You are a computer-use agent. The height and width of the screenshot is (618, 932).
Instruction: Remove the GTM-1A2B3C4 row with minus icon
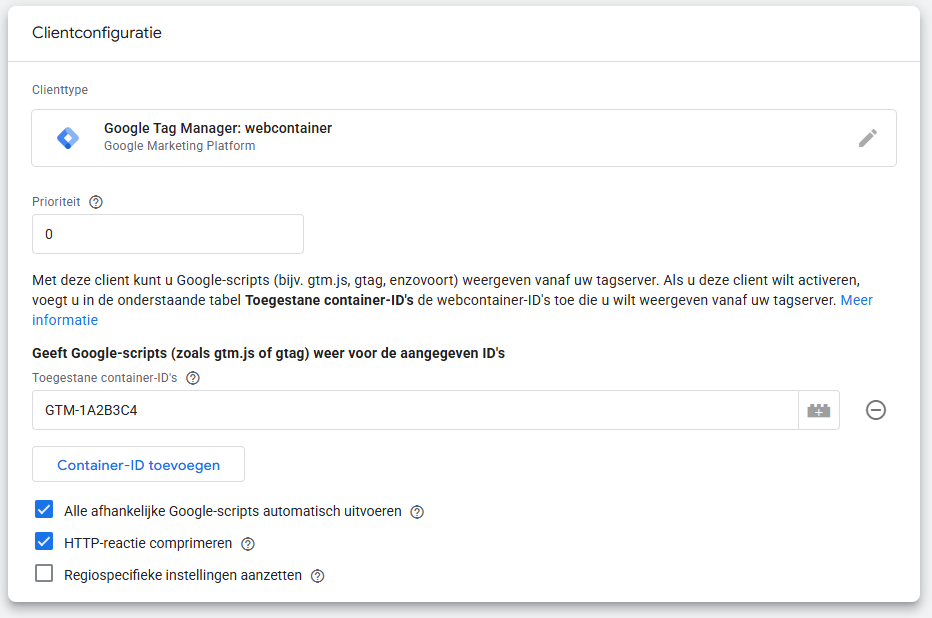(876, 410)
